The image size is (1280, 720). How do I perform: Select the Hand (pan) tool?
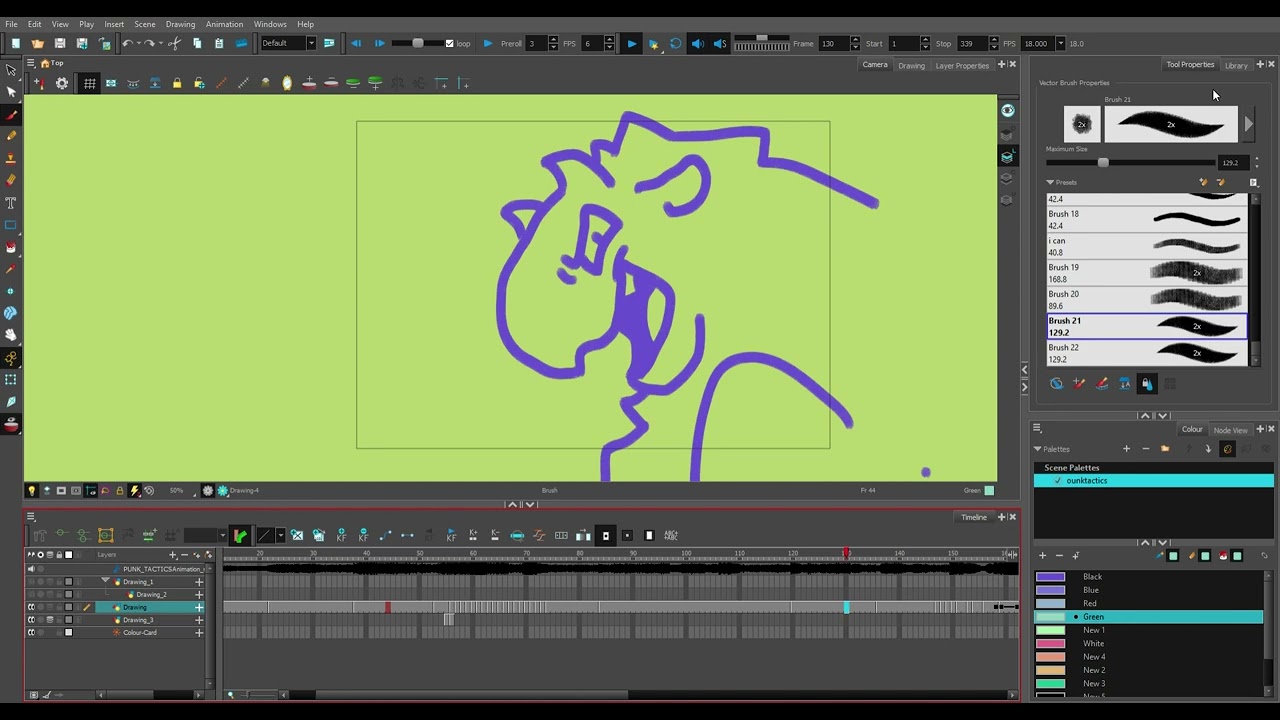(x=11, y=335)
